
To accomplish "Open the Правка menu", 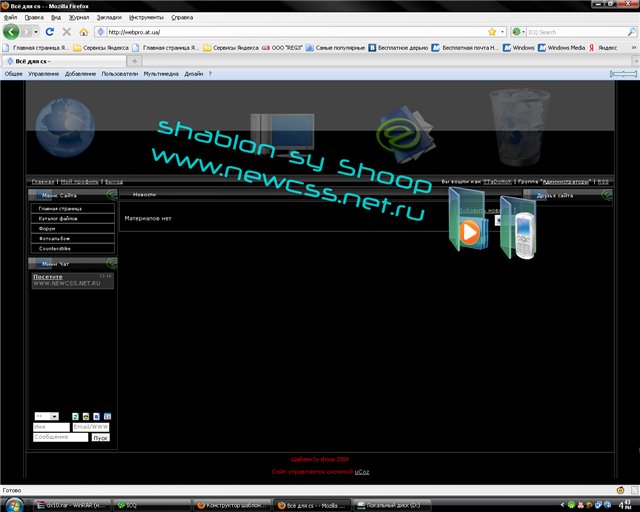I will [34, 18].
